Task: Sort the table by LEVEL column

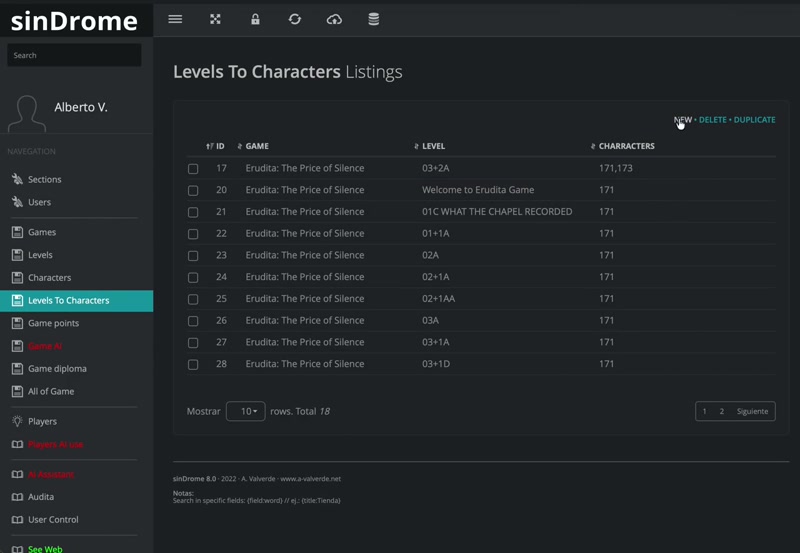Action: click(429, 146)
